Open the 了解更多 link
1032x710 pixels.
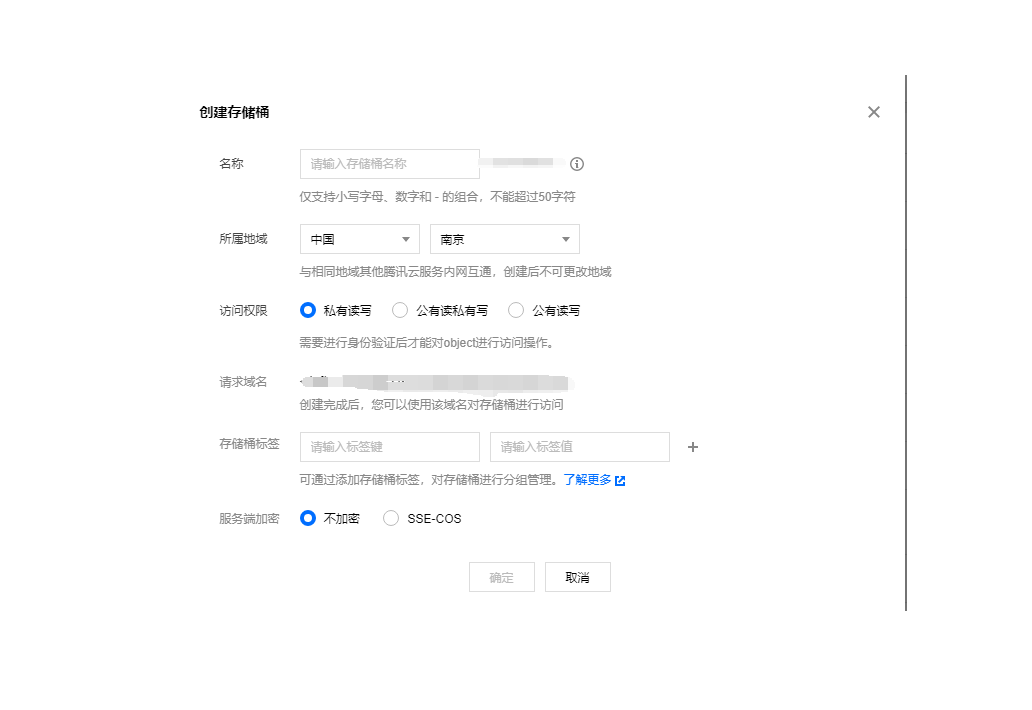pyautogui.click(x=587, y=480)
